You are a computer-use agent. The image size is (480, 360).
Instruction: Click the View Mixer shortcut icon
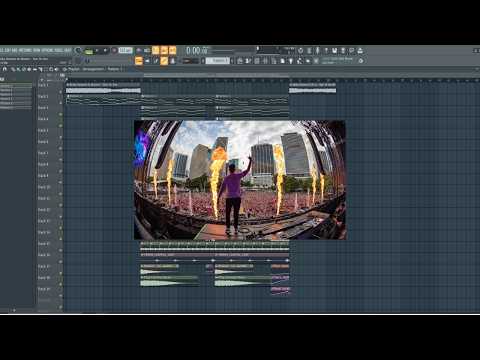265,61
